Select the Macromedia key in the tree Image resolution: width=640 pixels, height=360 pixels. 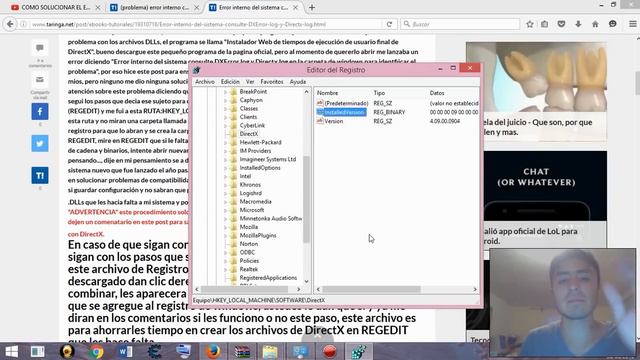pos(255,202)
